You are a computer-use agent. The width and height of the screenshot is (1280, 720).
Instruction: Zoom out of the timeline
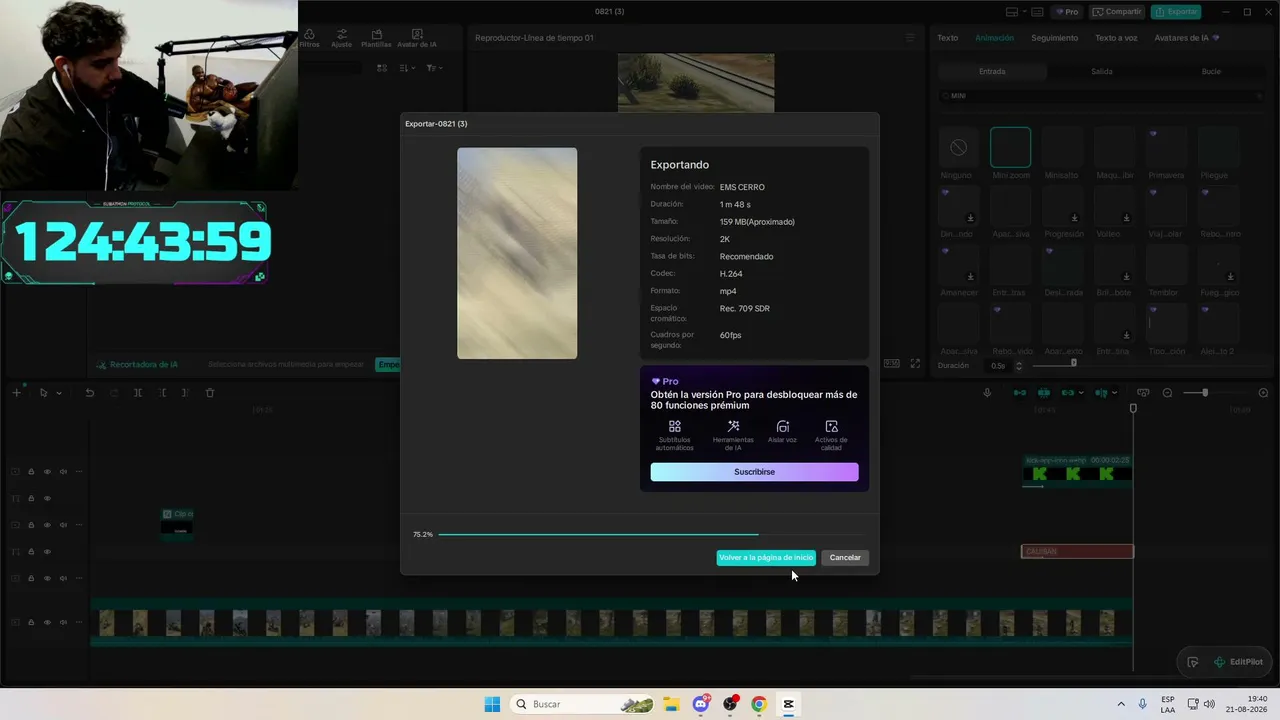pos(1167,393)
